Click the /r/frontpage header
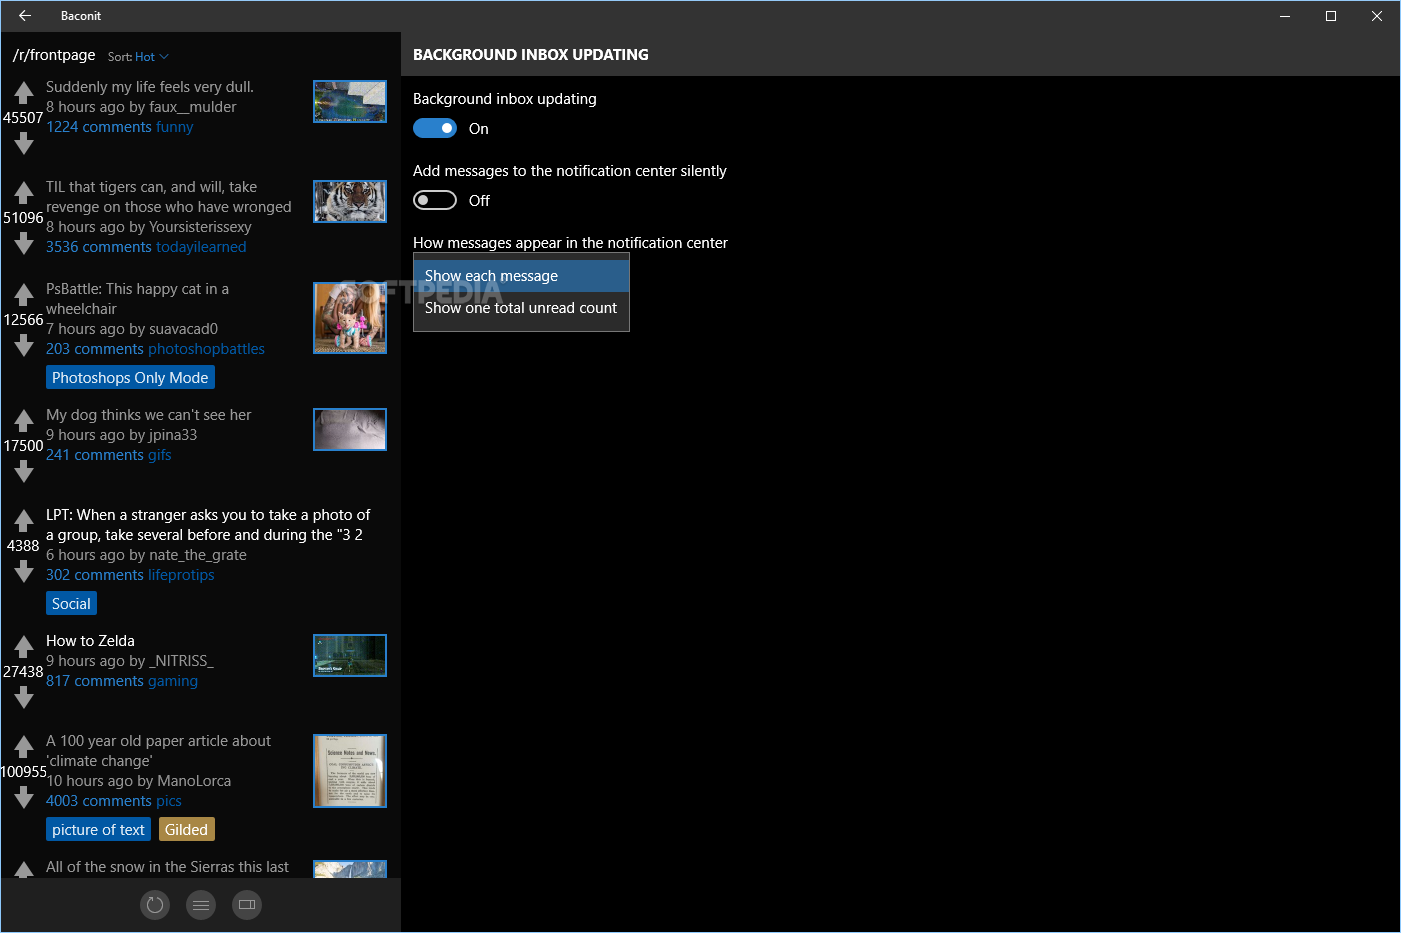1401x933 pixels. (x=54, y=55)
